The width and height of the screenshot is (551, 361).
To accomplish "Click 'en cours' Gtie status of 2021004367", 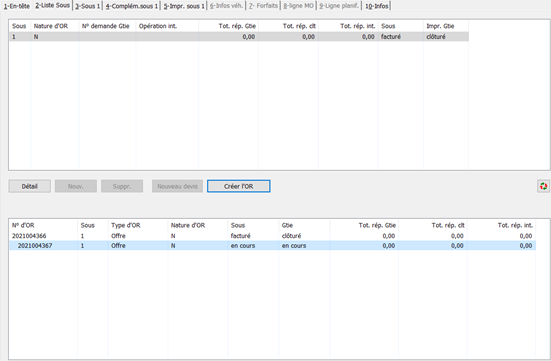I will click(x=294, y=246).
